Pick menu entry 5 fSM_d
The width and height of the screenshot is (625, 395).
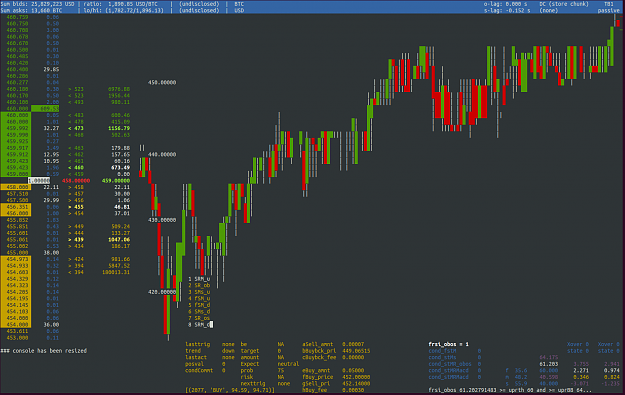[x=199, y=305]
